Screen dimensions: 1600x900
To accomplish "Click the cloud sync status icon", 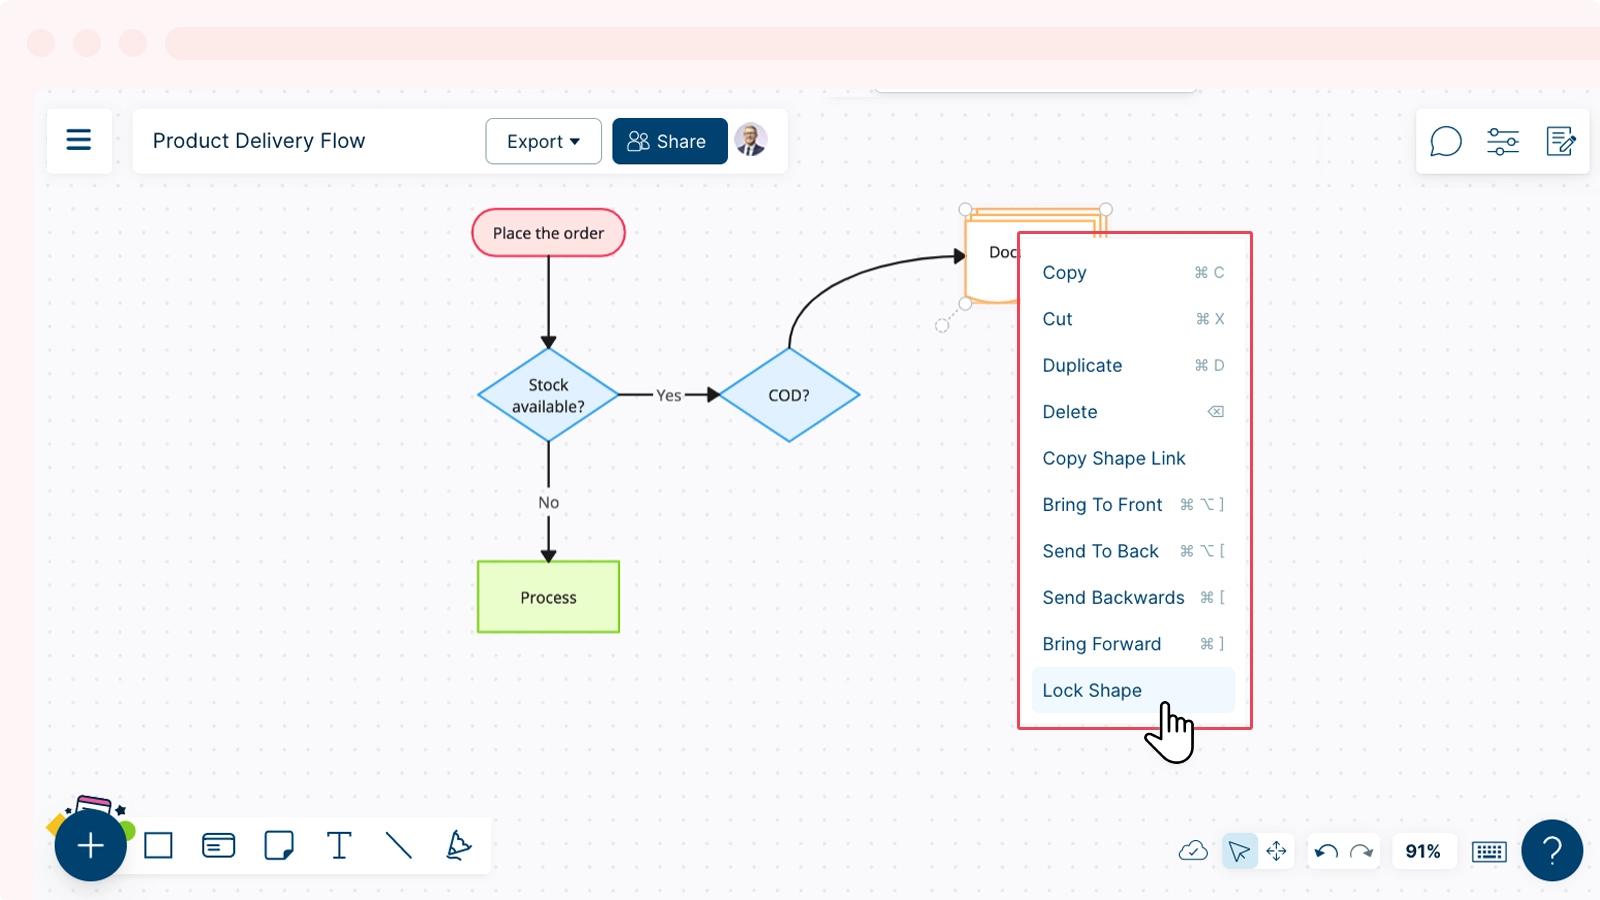I will [x=1193, y=851].
